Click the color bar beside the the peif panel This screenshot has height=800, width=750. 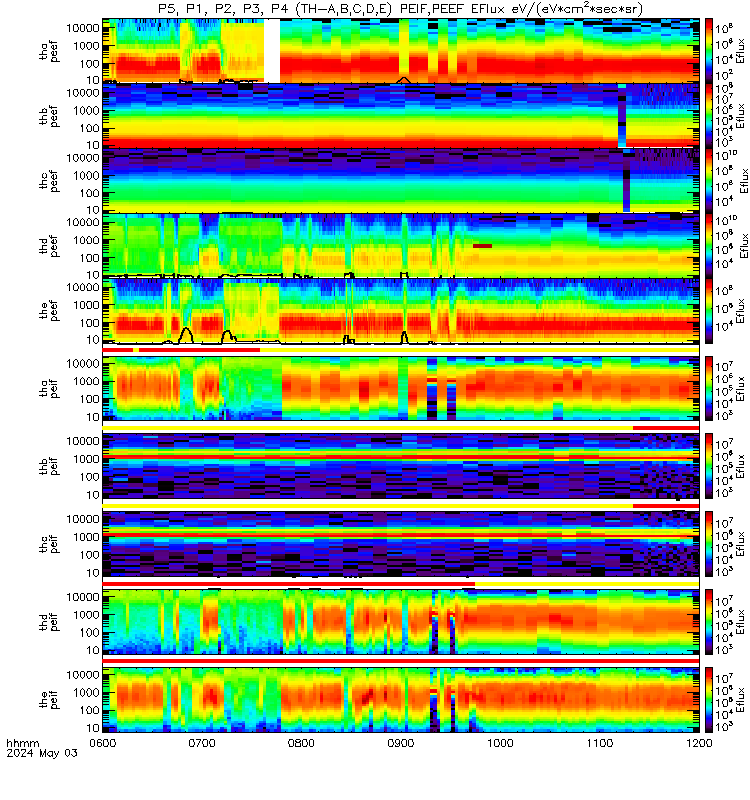tap(709, 699)
